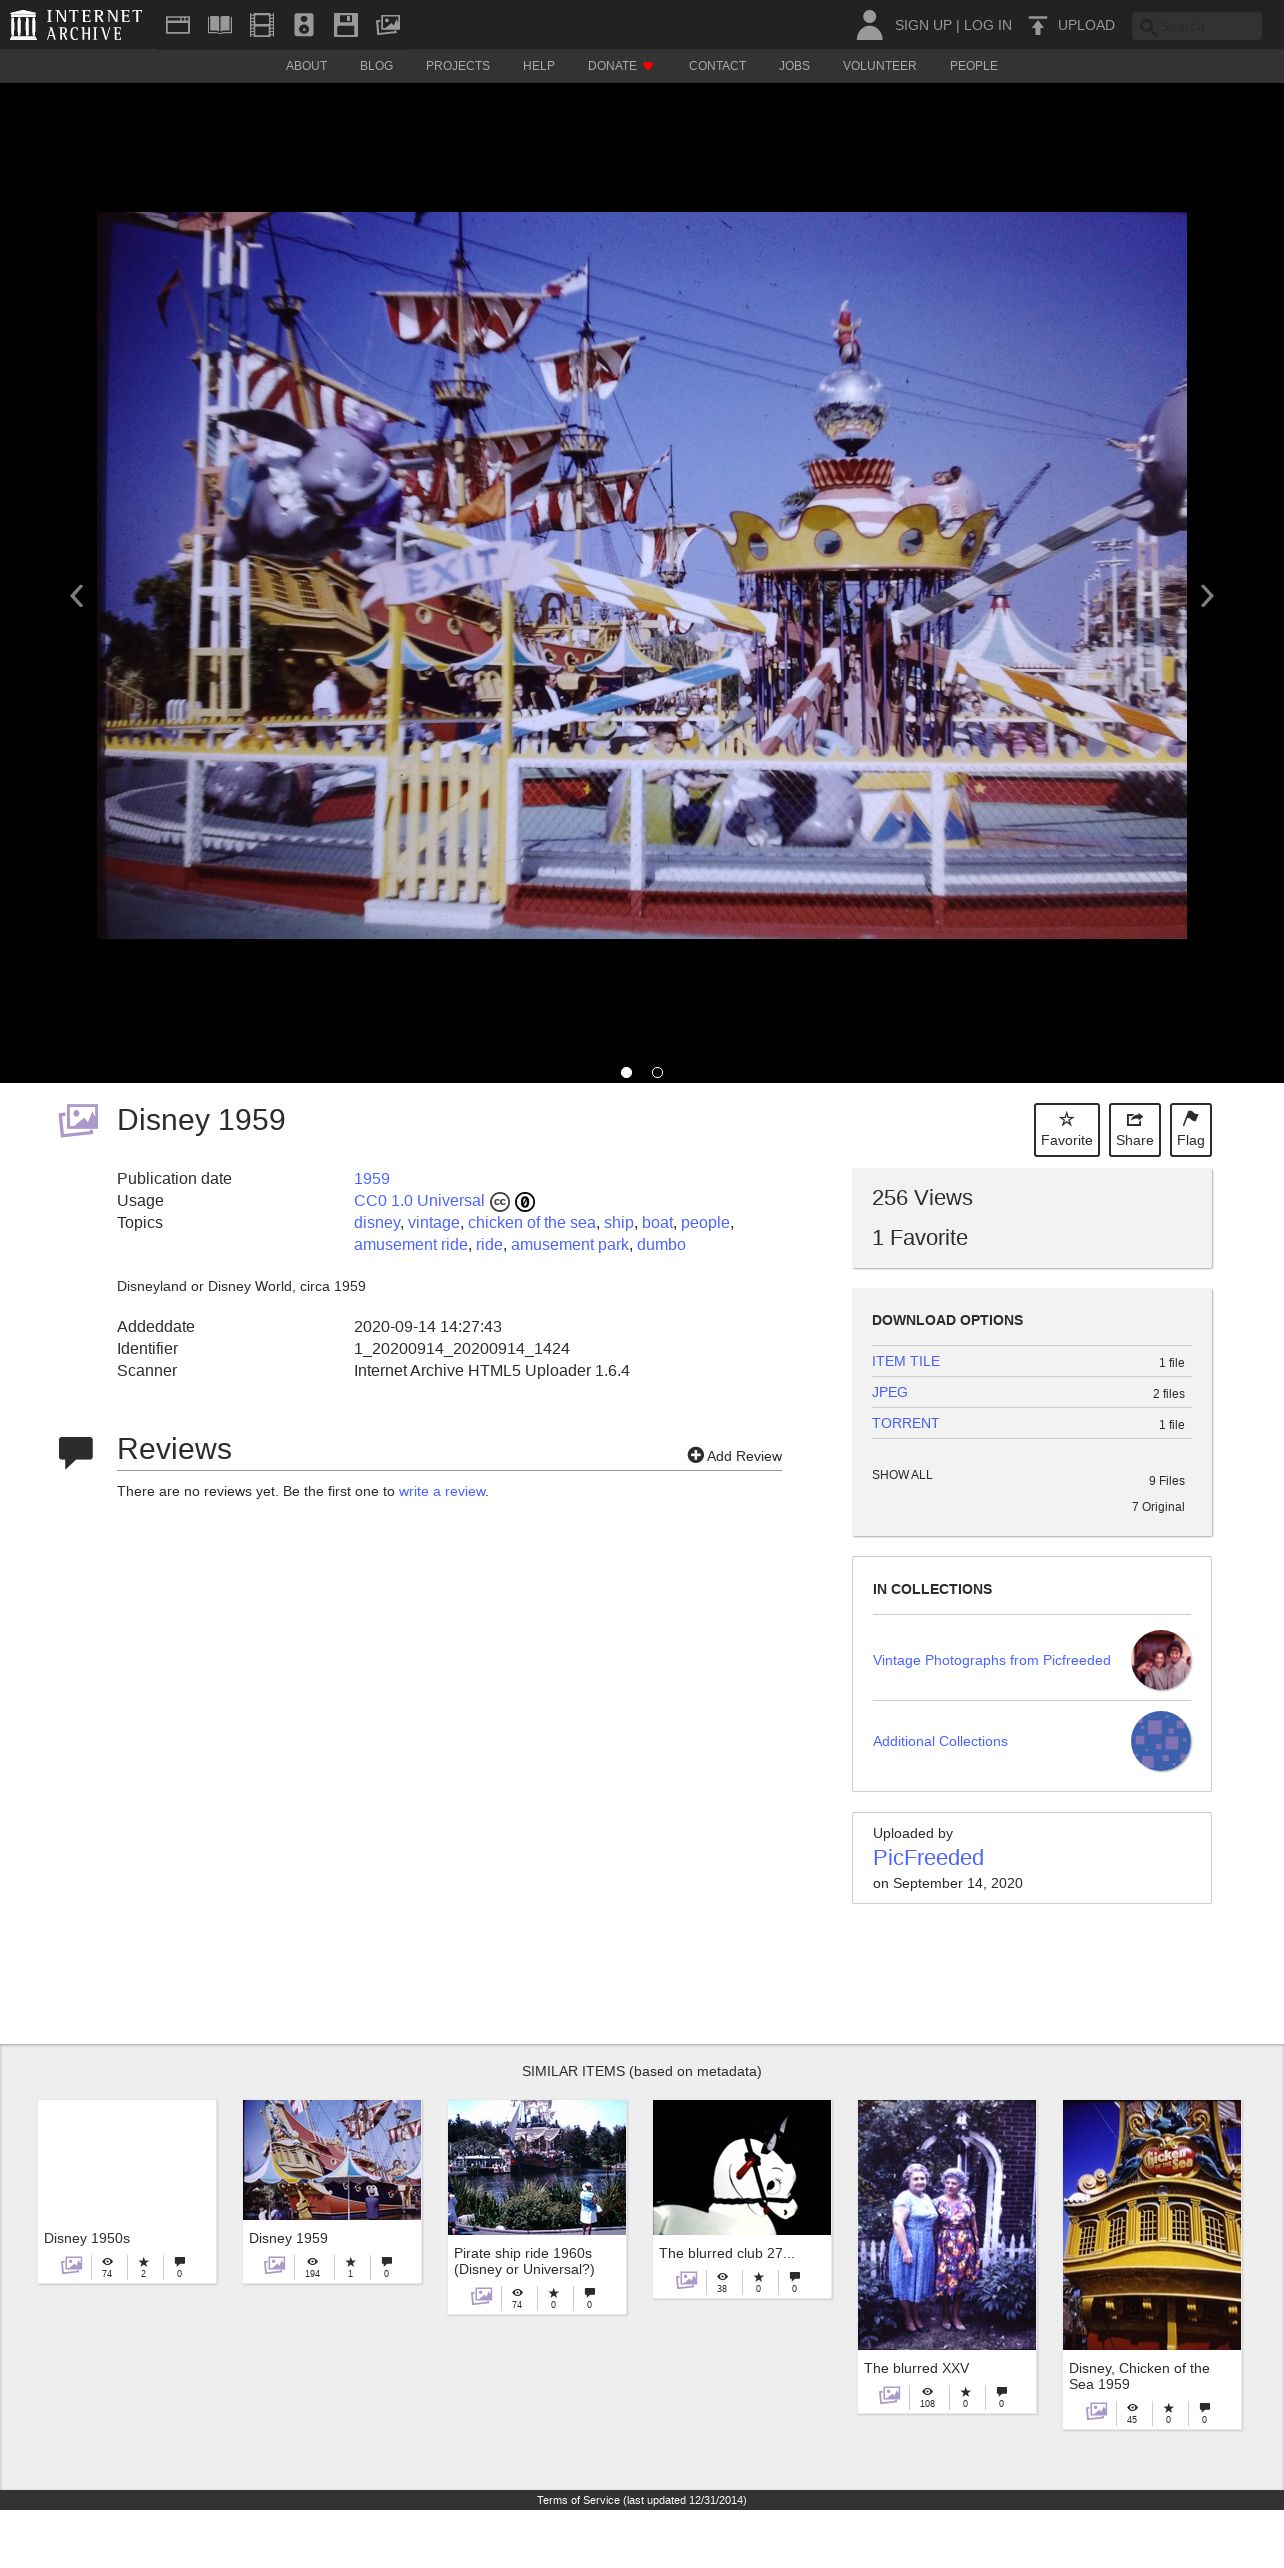The image size is (1284, 2568).
Task: Flag this item
Action: [1191, 1130]
